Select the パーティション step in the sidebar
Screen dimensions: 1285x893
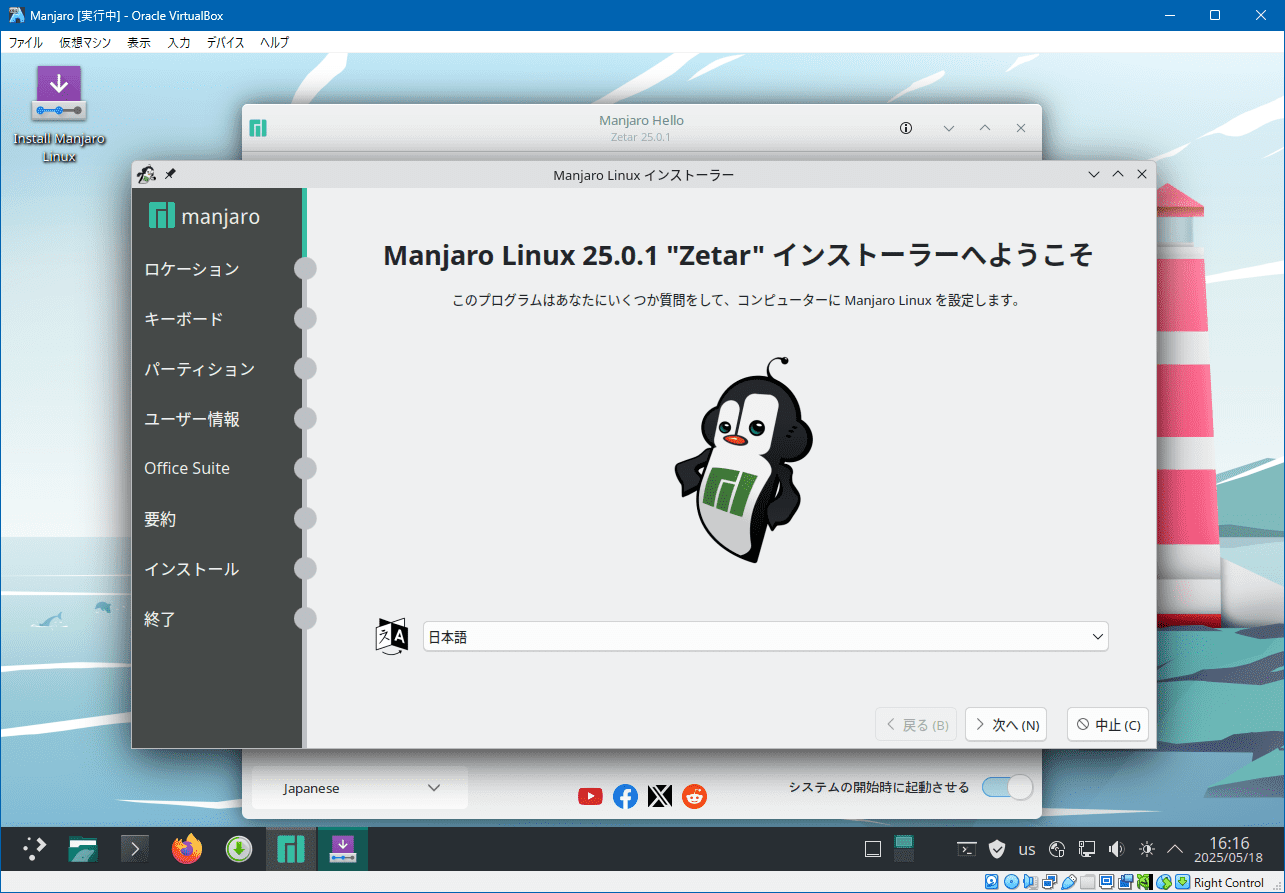click(x=200, y=369)
